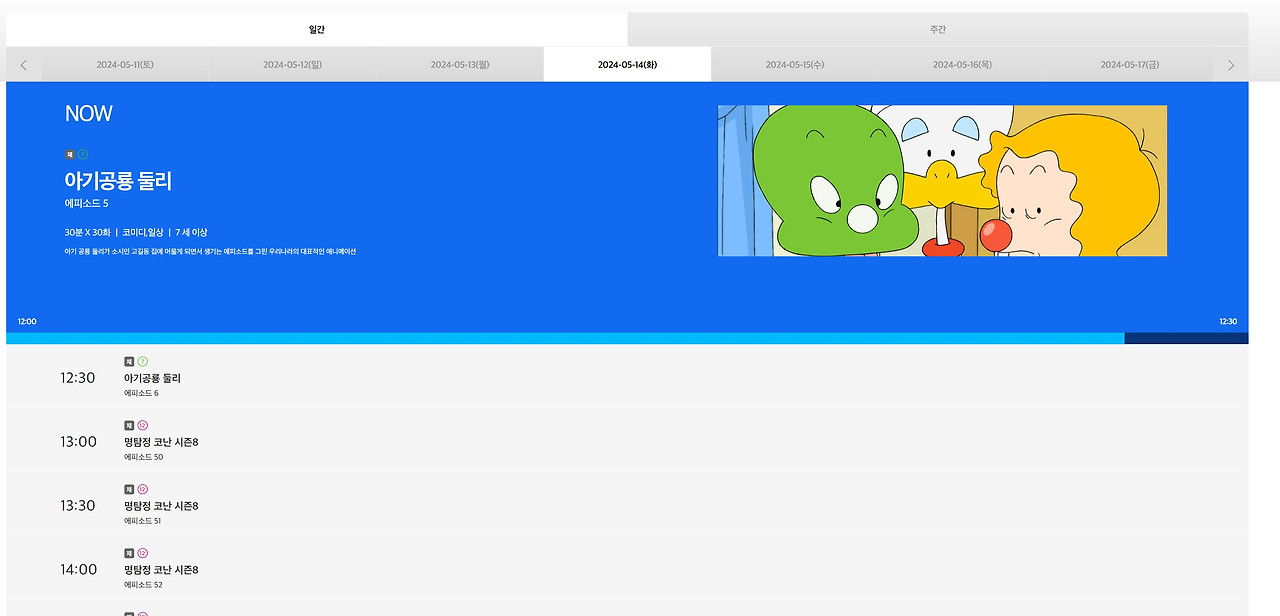Click the 에피소드 5 label
The image size is (1280, 616).
coord(86,204)
